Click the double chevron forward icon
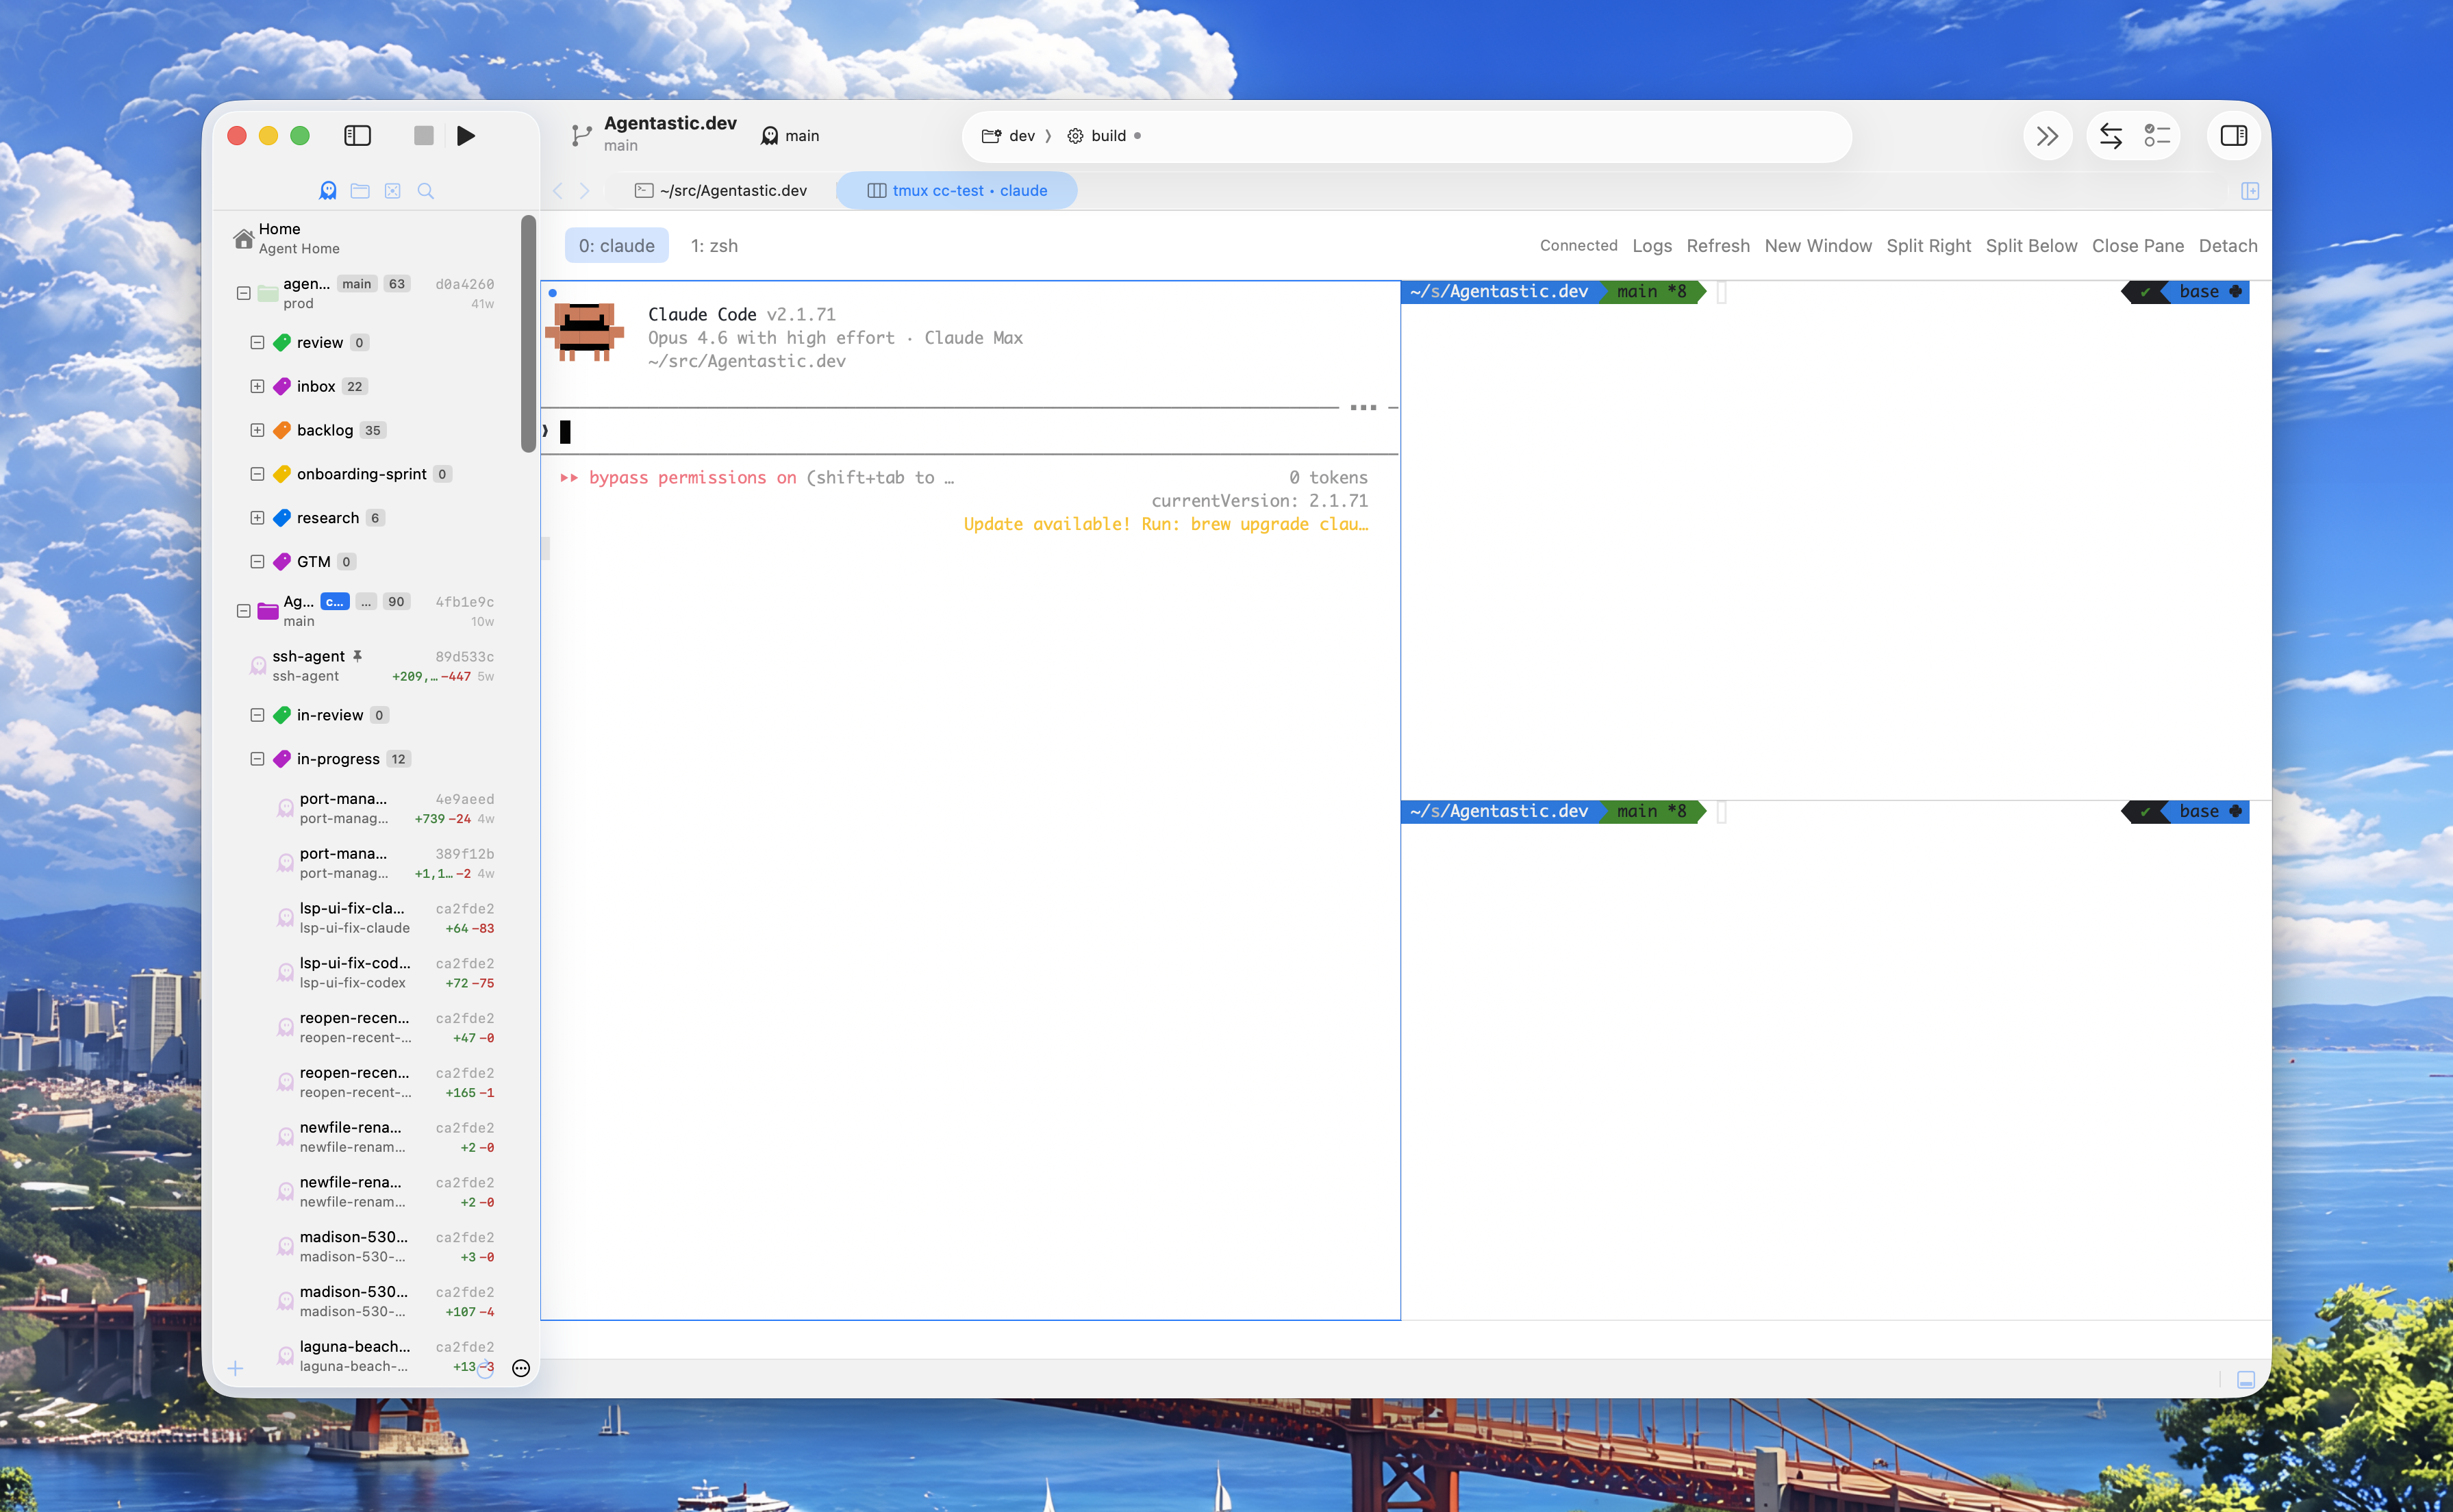 (2047, 136)
